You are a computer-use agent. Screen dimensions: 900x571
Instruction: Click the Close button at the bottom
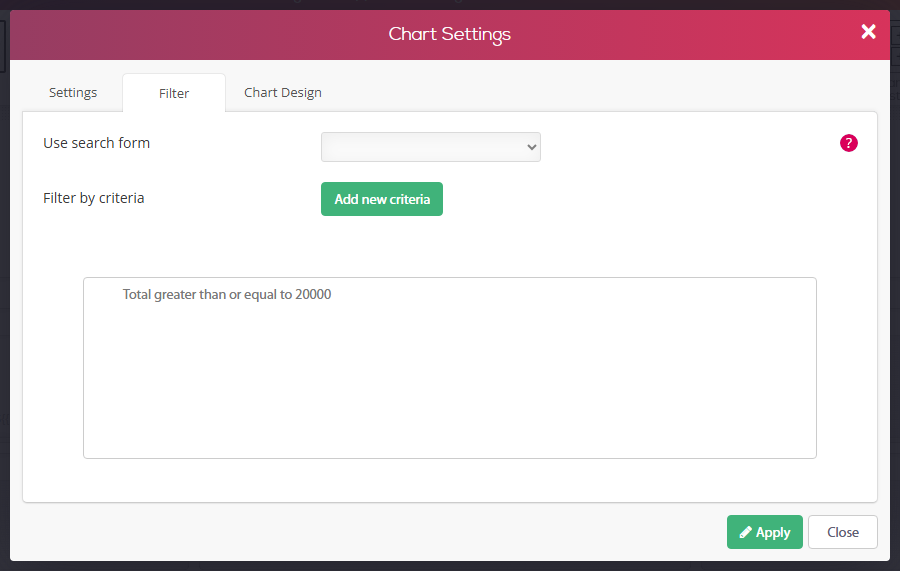coord(843,532)
